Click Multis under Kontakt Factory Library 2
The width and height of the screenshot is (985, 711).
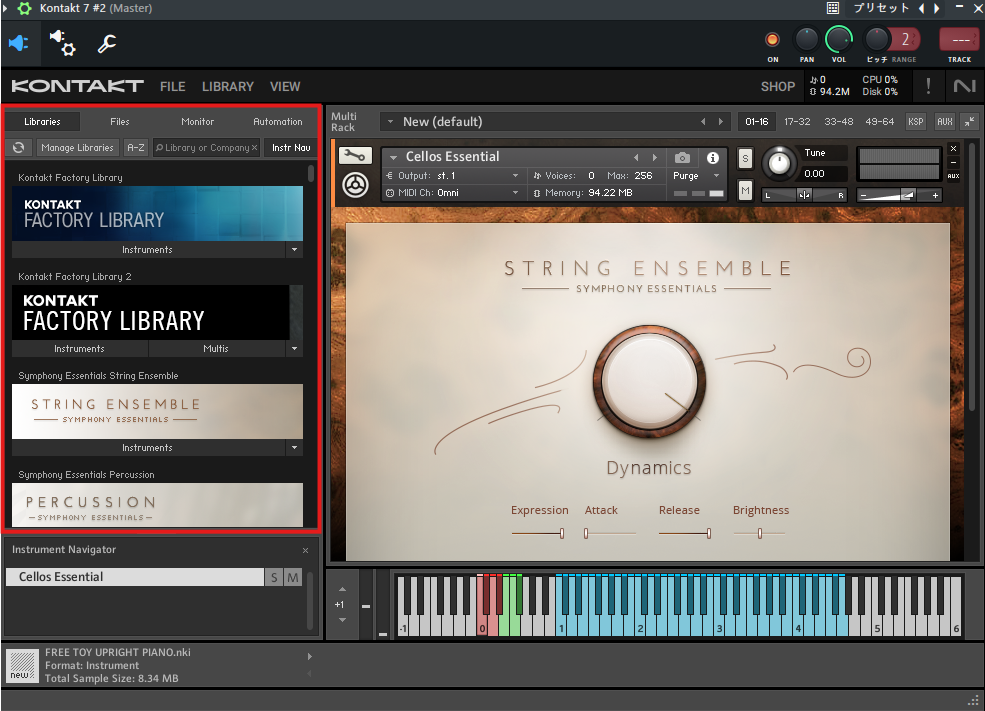(x=216, y=349)
